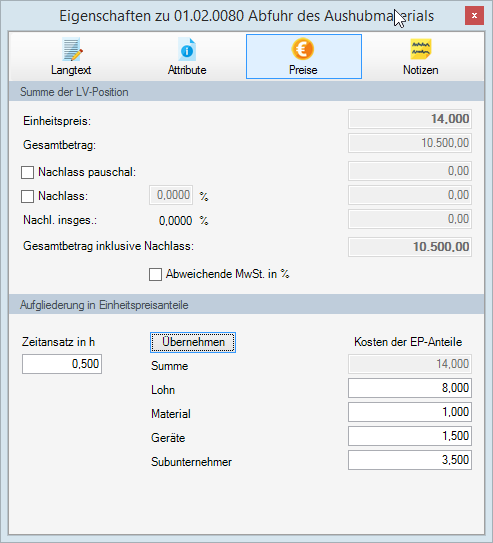Click the dialog title bar text

[x=246, y=16]
